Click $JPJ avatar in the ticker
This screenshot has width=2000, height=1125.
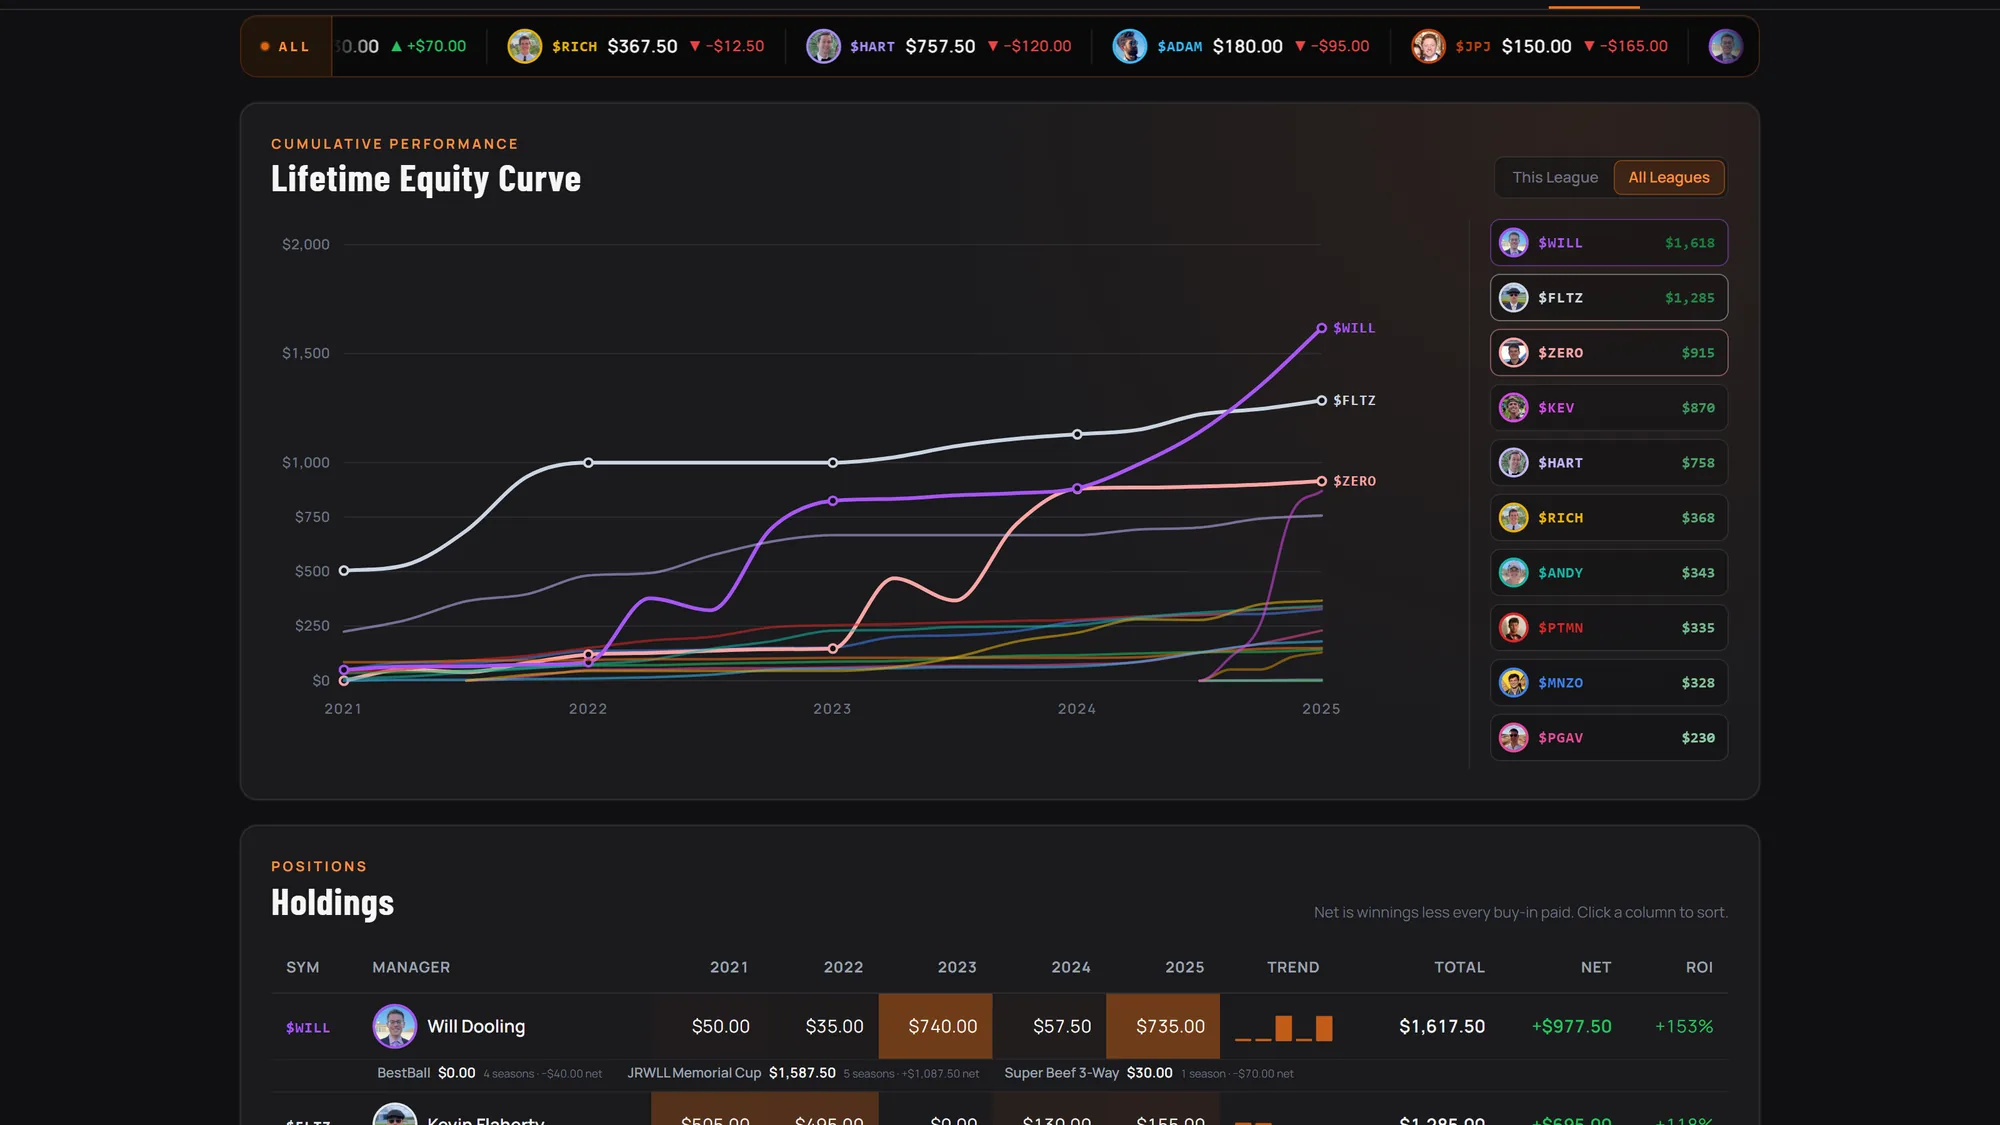click(x=1428, y=46)
